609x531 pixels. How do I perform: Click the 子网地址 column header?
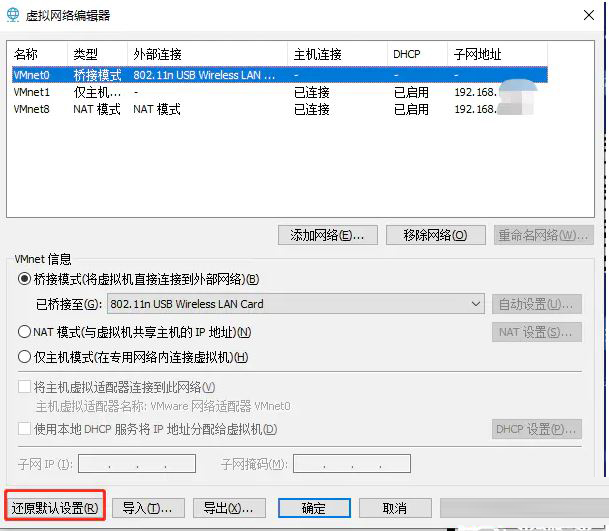(x=498, y=54)
